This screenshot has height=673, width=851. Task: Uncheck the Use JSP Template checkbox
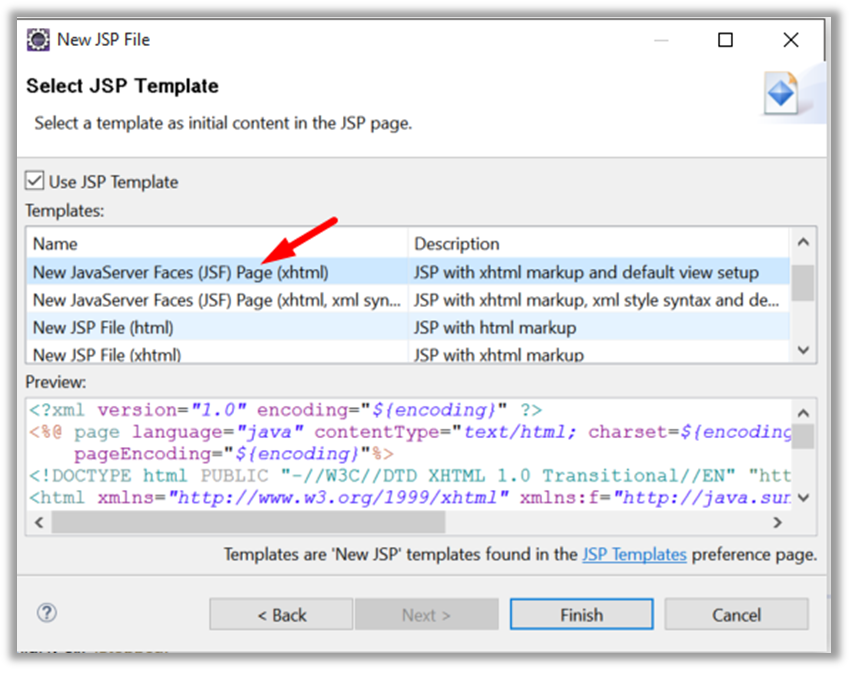coord(36,181)
